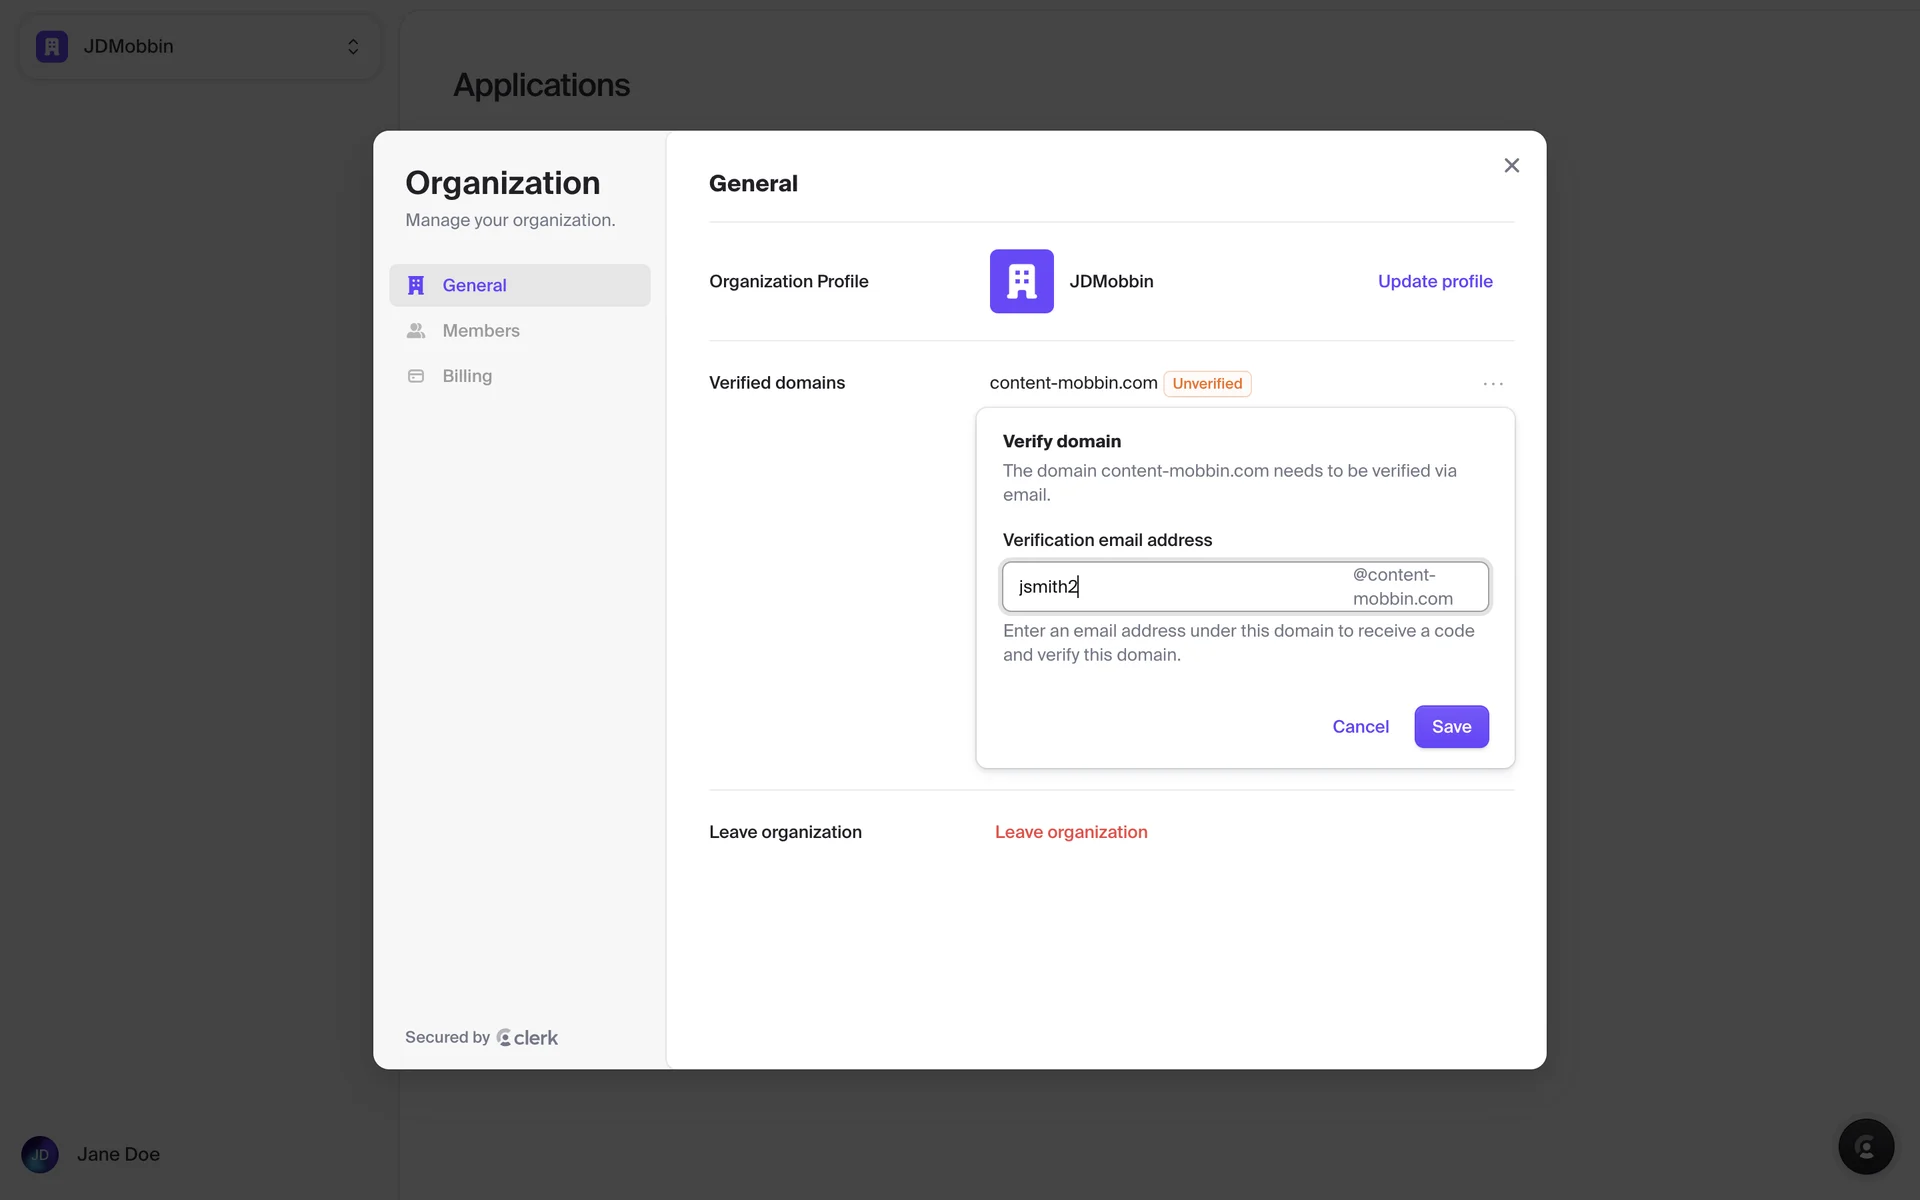1920x1200 pixels.
Task: Click the Billing card icon
Action: tap(416, 376)
